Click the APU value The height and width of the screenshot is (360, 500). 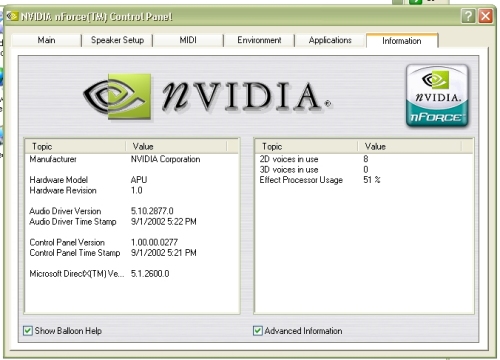click(139, 180)
